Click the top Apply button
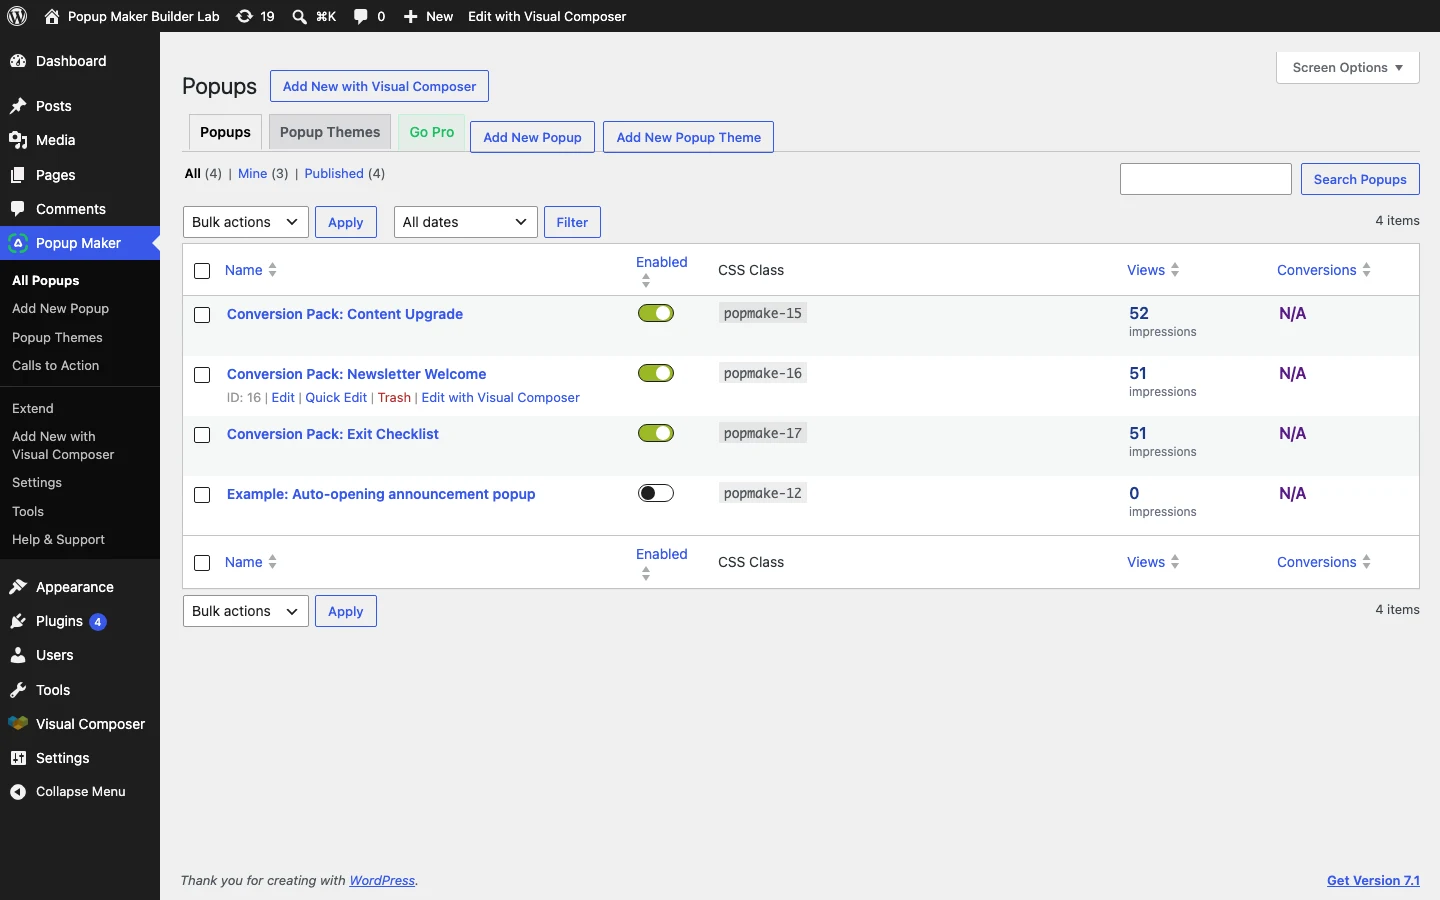 tap(346, 222)
